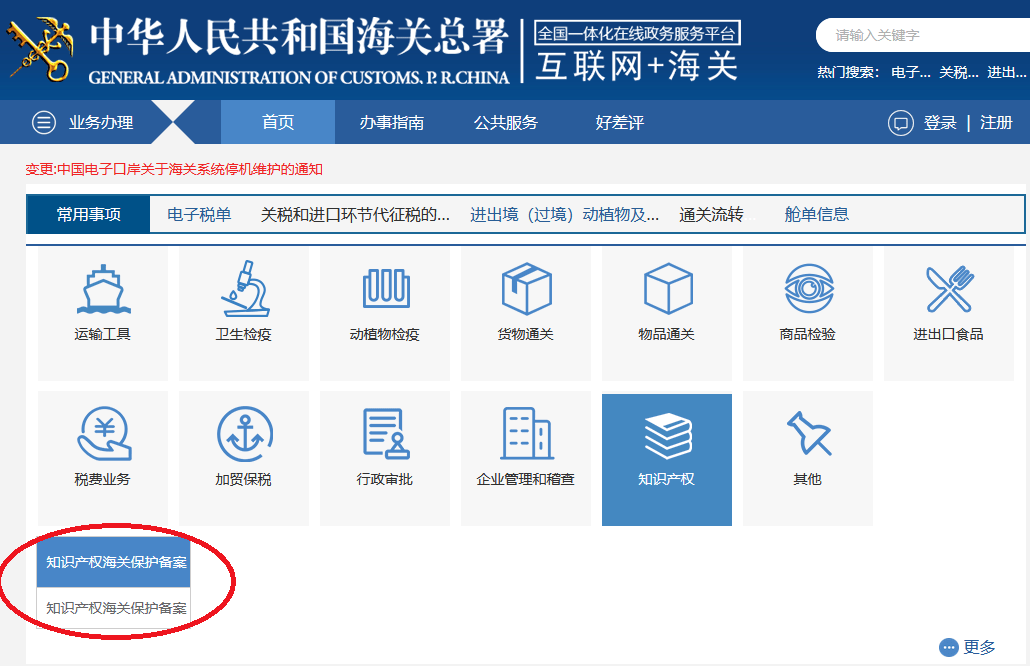The width and height of the screenshot is (1030, 666).
Task: Switch to the 舱单信息 tab
Action: [x=817, y=215]
